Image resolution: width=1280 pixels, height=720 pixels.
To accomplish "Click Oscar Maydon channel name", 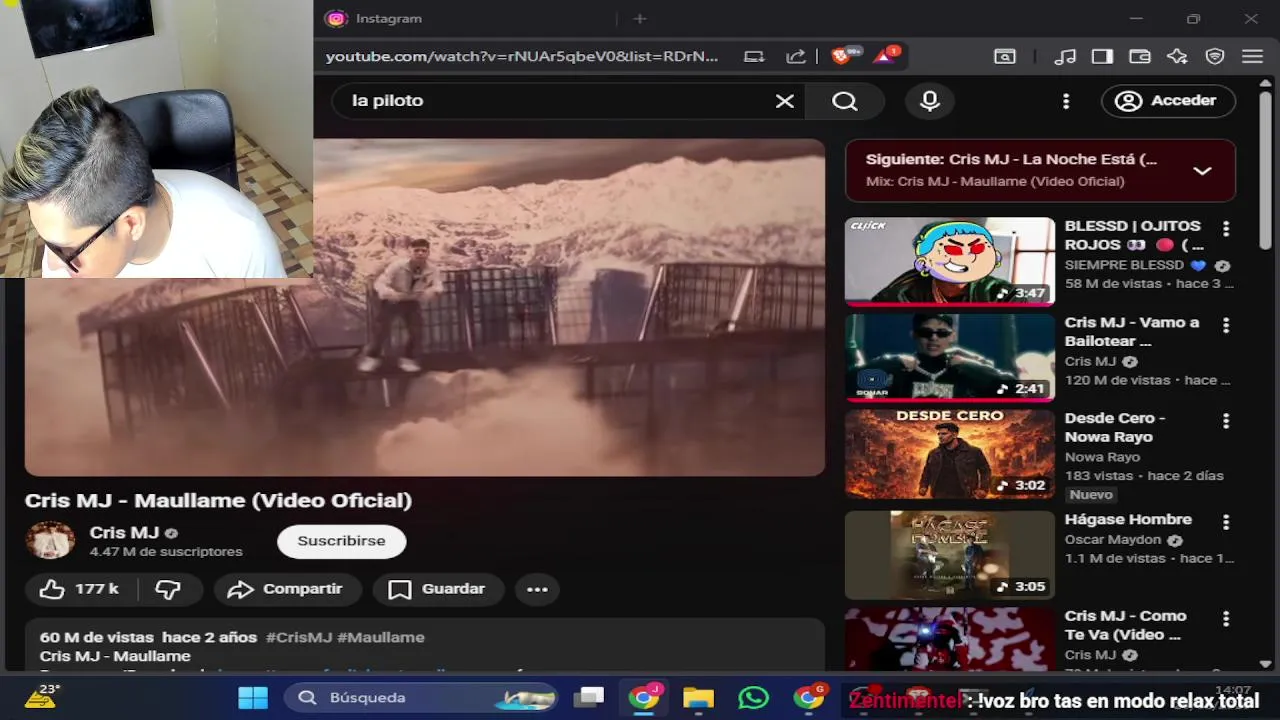I will click(1112, 540).
